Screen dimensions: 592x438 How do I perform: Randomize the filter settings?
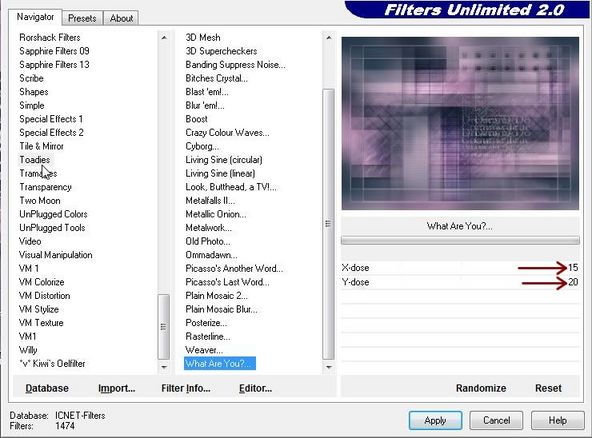481,388
